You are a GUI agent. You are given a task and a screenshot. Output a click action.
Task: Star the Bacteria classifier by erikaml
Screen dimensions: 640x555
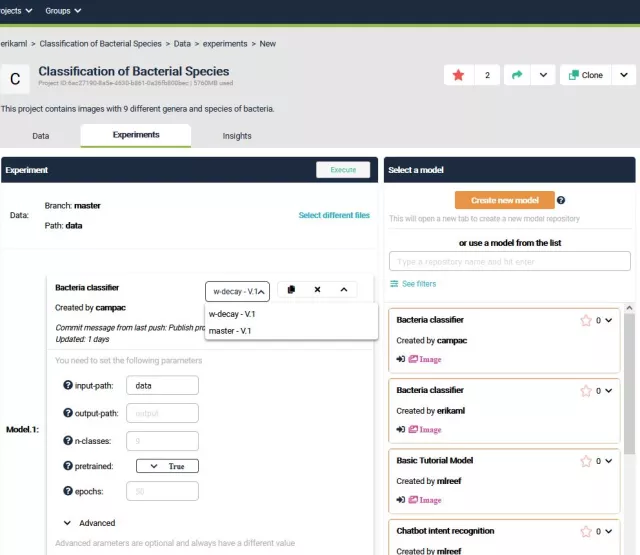click(587, 391)
